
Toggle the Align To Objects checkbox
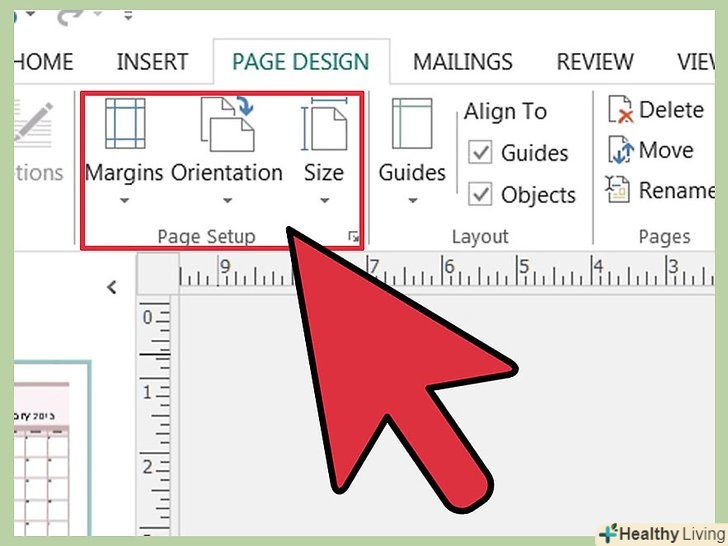tap(480, 193)
